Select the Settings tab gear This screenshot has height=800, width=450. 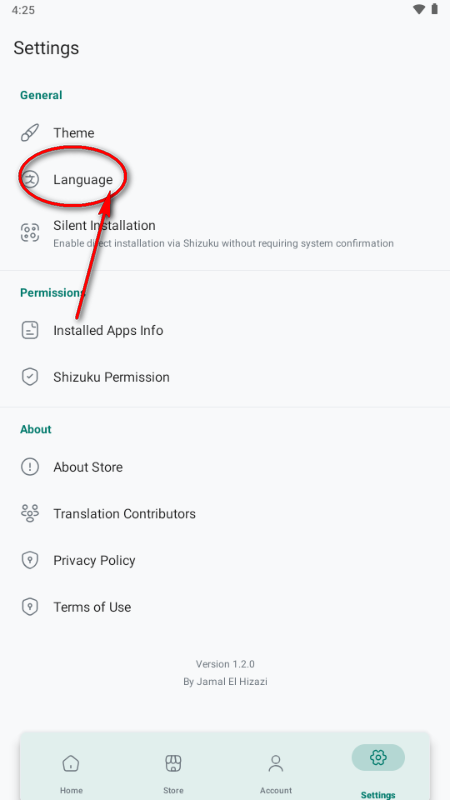(378, 757)
